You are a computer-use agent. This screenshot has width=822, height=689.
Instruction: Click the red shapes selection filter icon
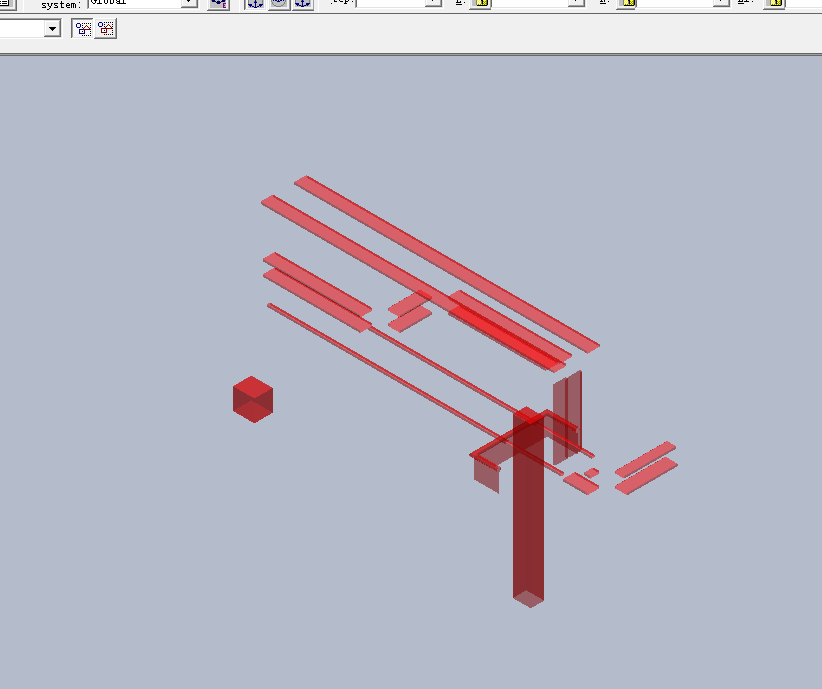(106, 28)
